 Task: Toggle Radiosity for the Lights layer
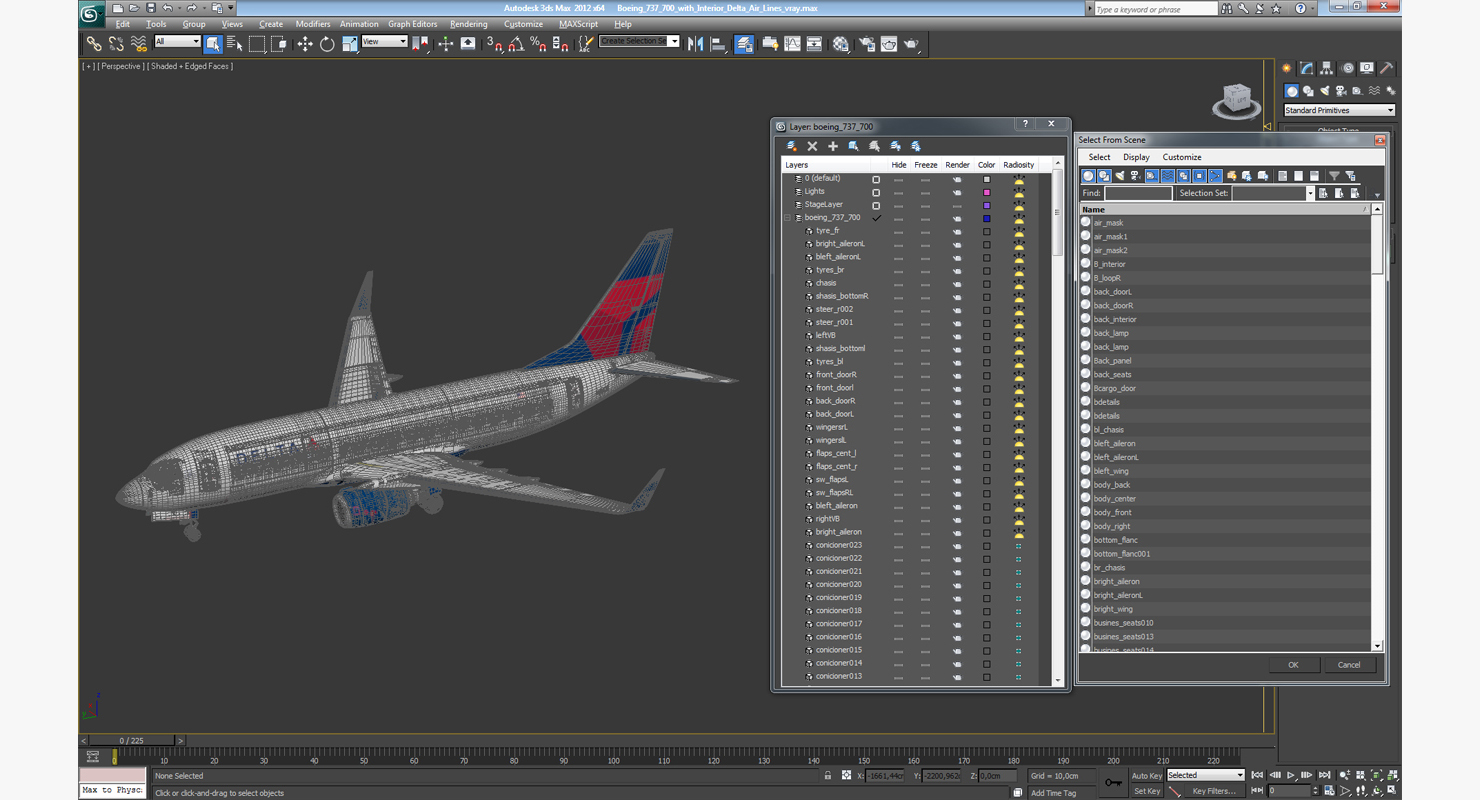(x=1018, y=192)
